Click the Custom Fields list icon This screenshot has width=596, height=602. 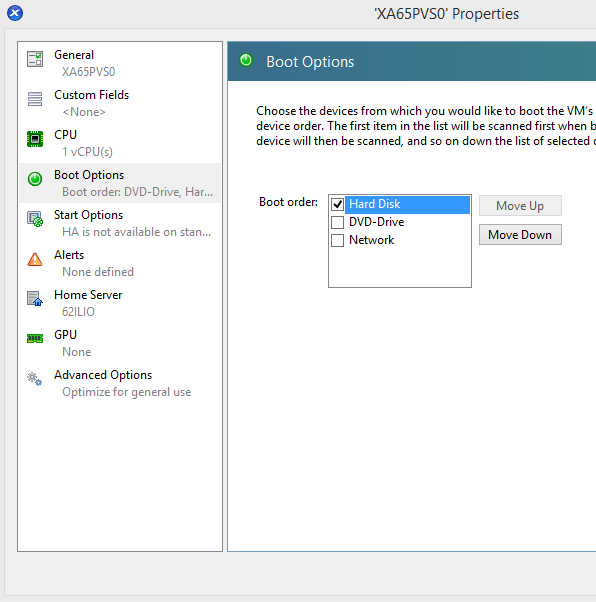(35, 99)
